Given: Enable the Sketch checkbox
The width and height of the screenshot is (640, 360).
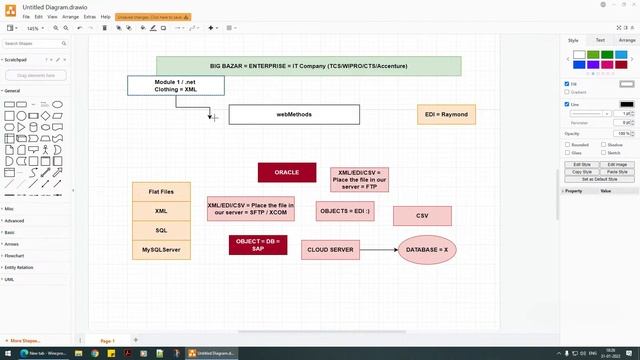Looking at the screenshot, I should coord(603,153).
